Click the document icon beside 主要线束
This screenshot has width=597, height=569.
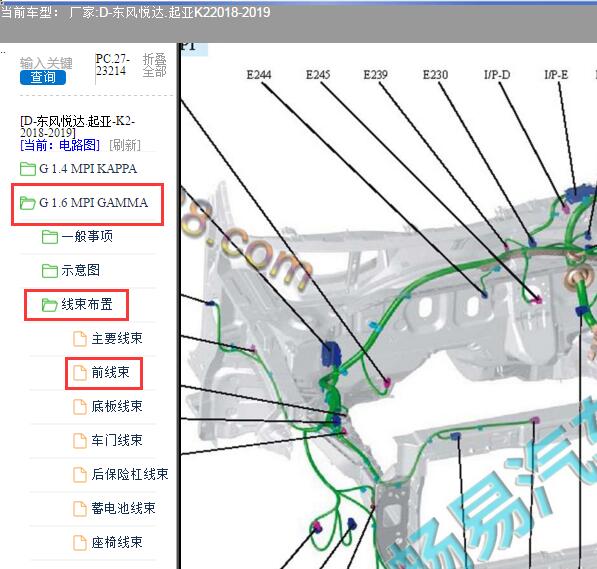tap(80, 339)
